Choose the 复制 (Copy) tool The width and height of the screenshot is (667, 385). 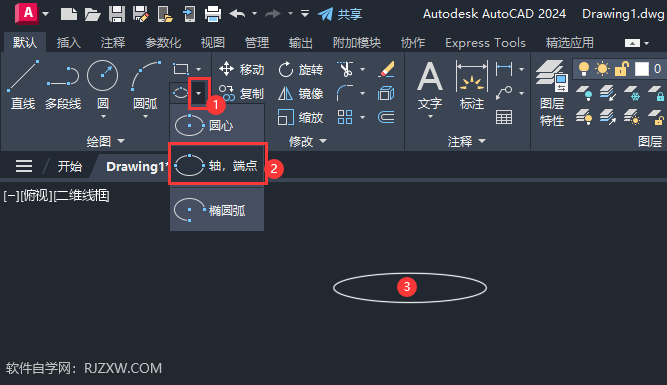coord(241,93)
